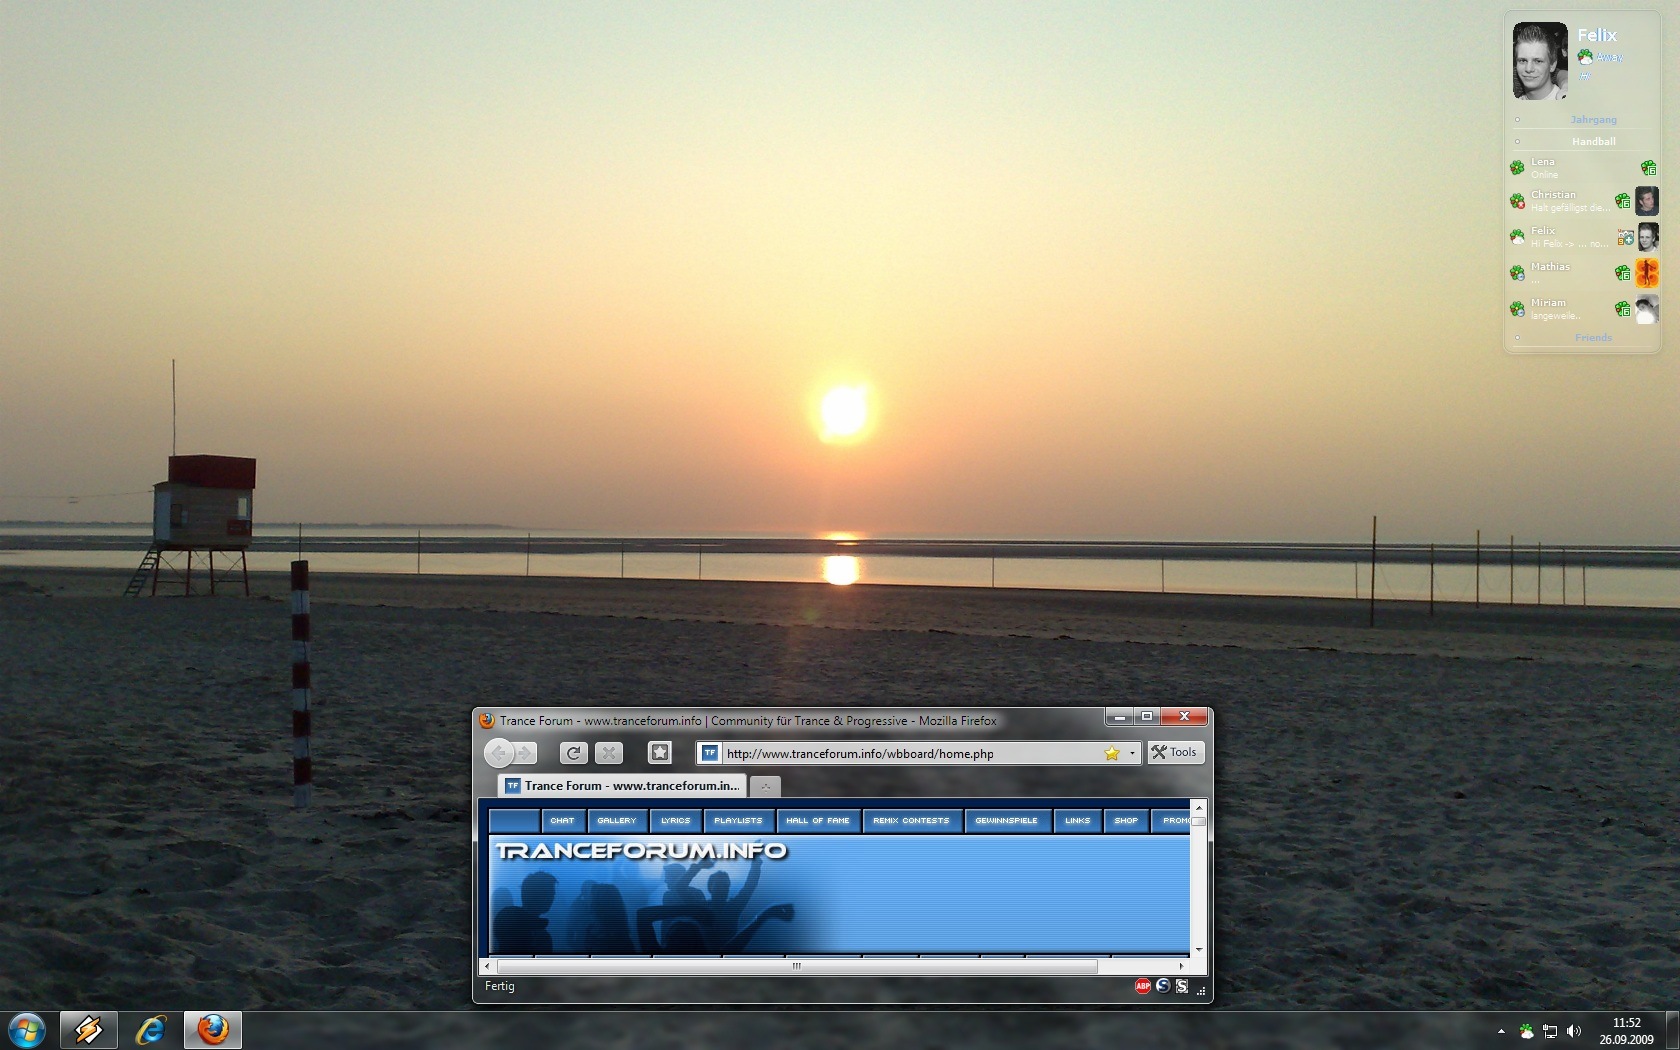The width and height of the screenshot is (1680, 1050).
Task: Click the ICQ flower tray icon
Action: click(1526, 1031)
